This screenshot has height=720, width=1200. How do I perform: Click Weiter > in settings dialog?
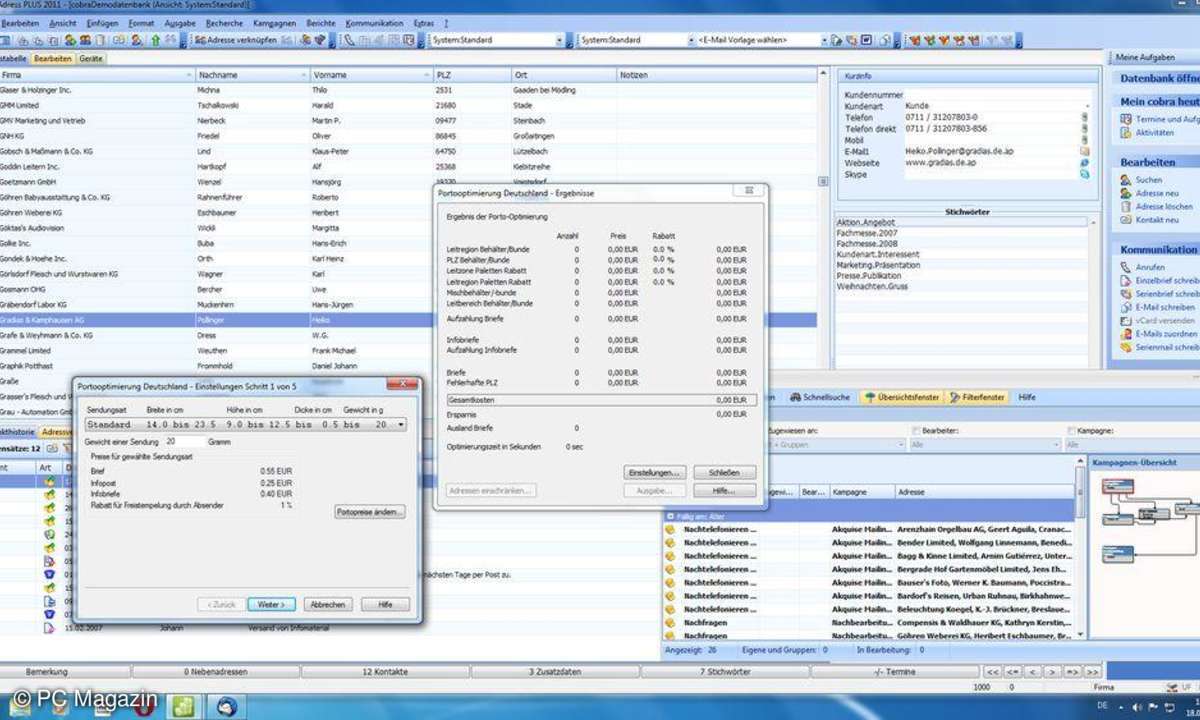click(272, 604)
